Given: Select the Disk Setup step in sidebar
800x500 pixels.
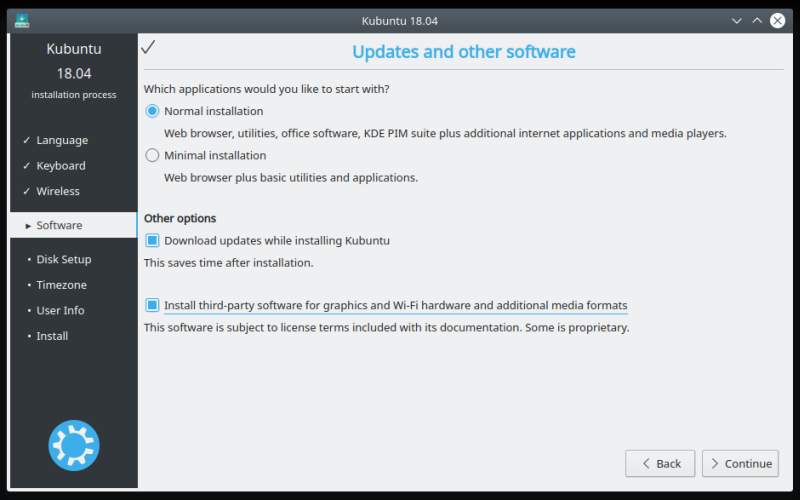Looking at the screenshot, I should [64, 259].
